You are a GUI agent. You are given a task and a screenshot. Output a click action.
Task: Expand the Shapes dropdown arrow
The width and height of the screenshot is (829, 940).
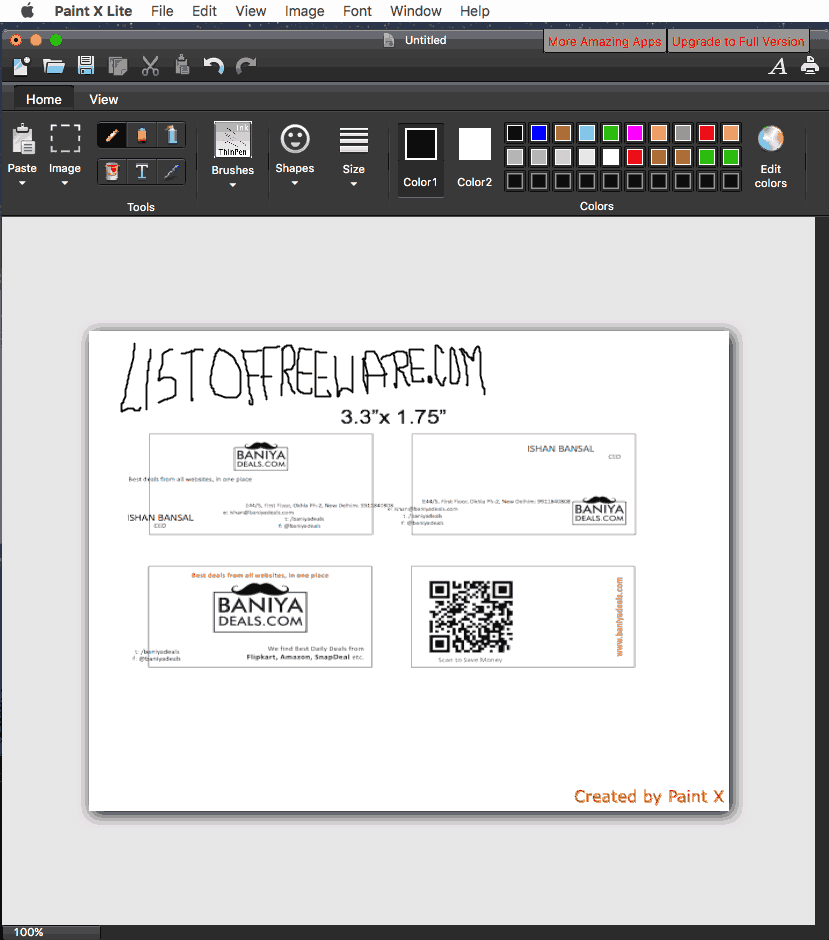click(x=295, y=183)
